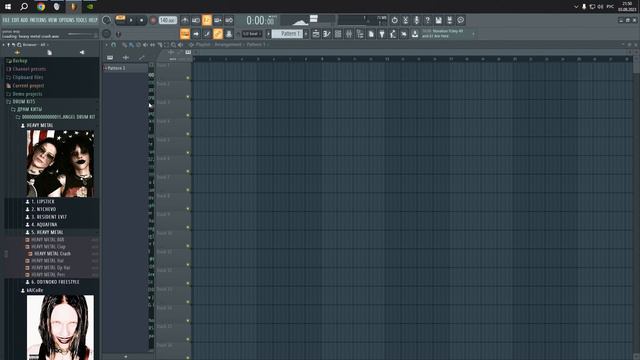Open the mixer faders icon

[349, 34]
